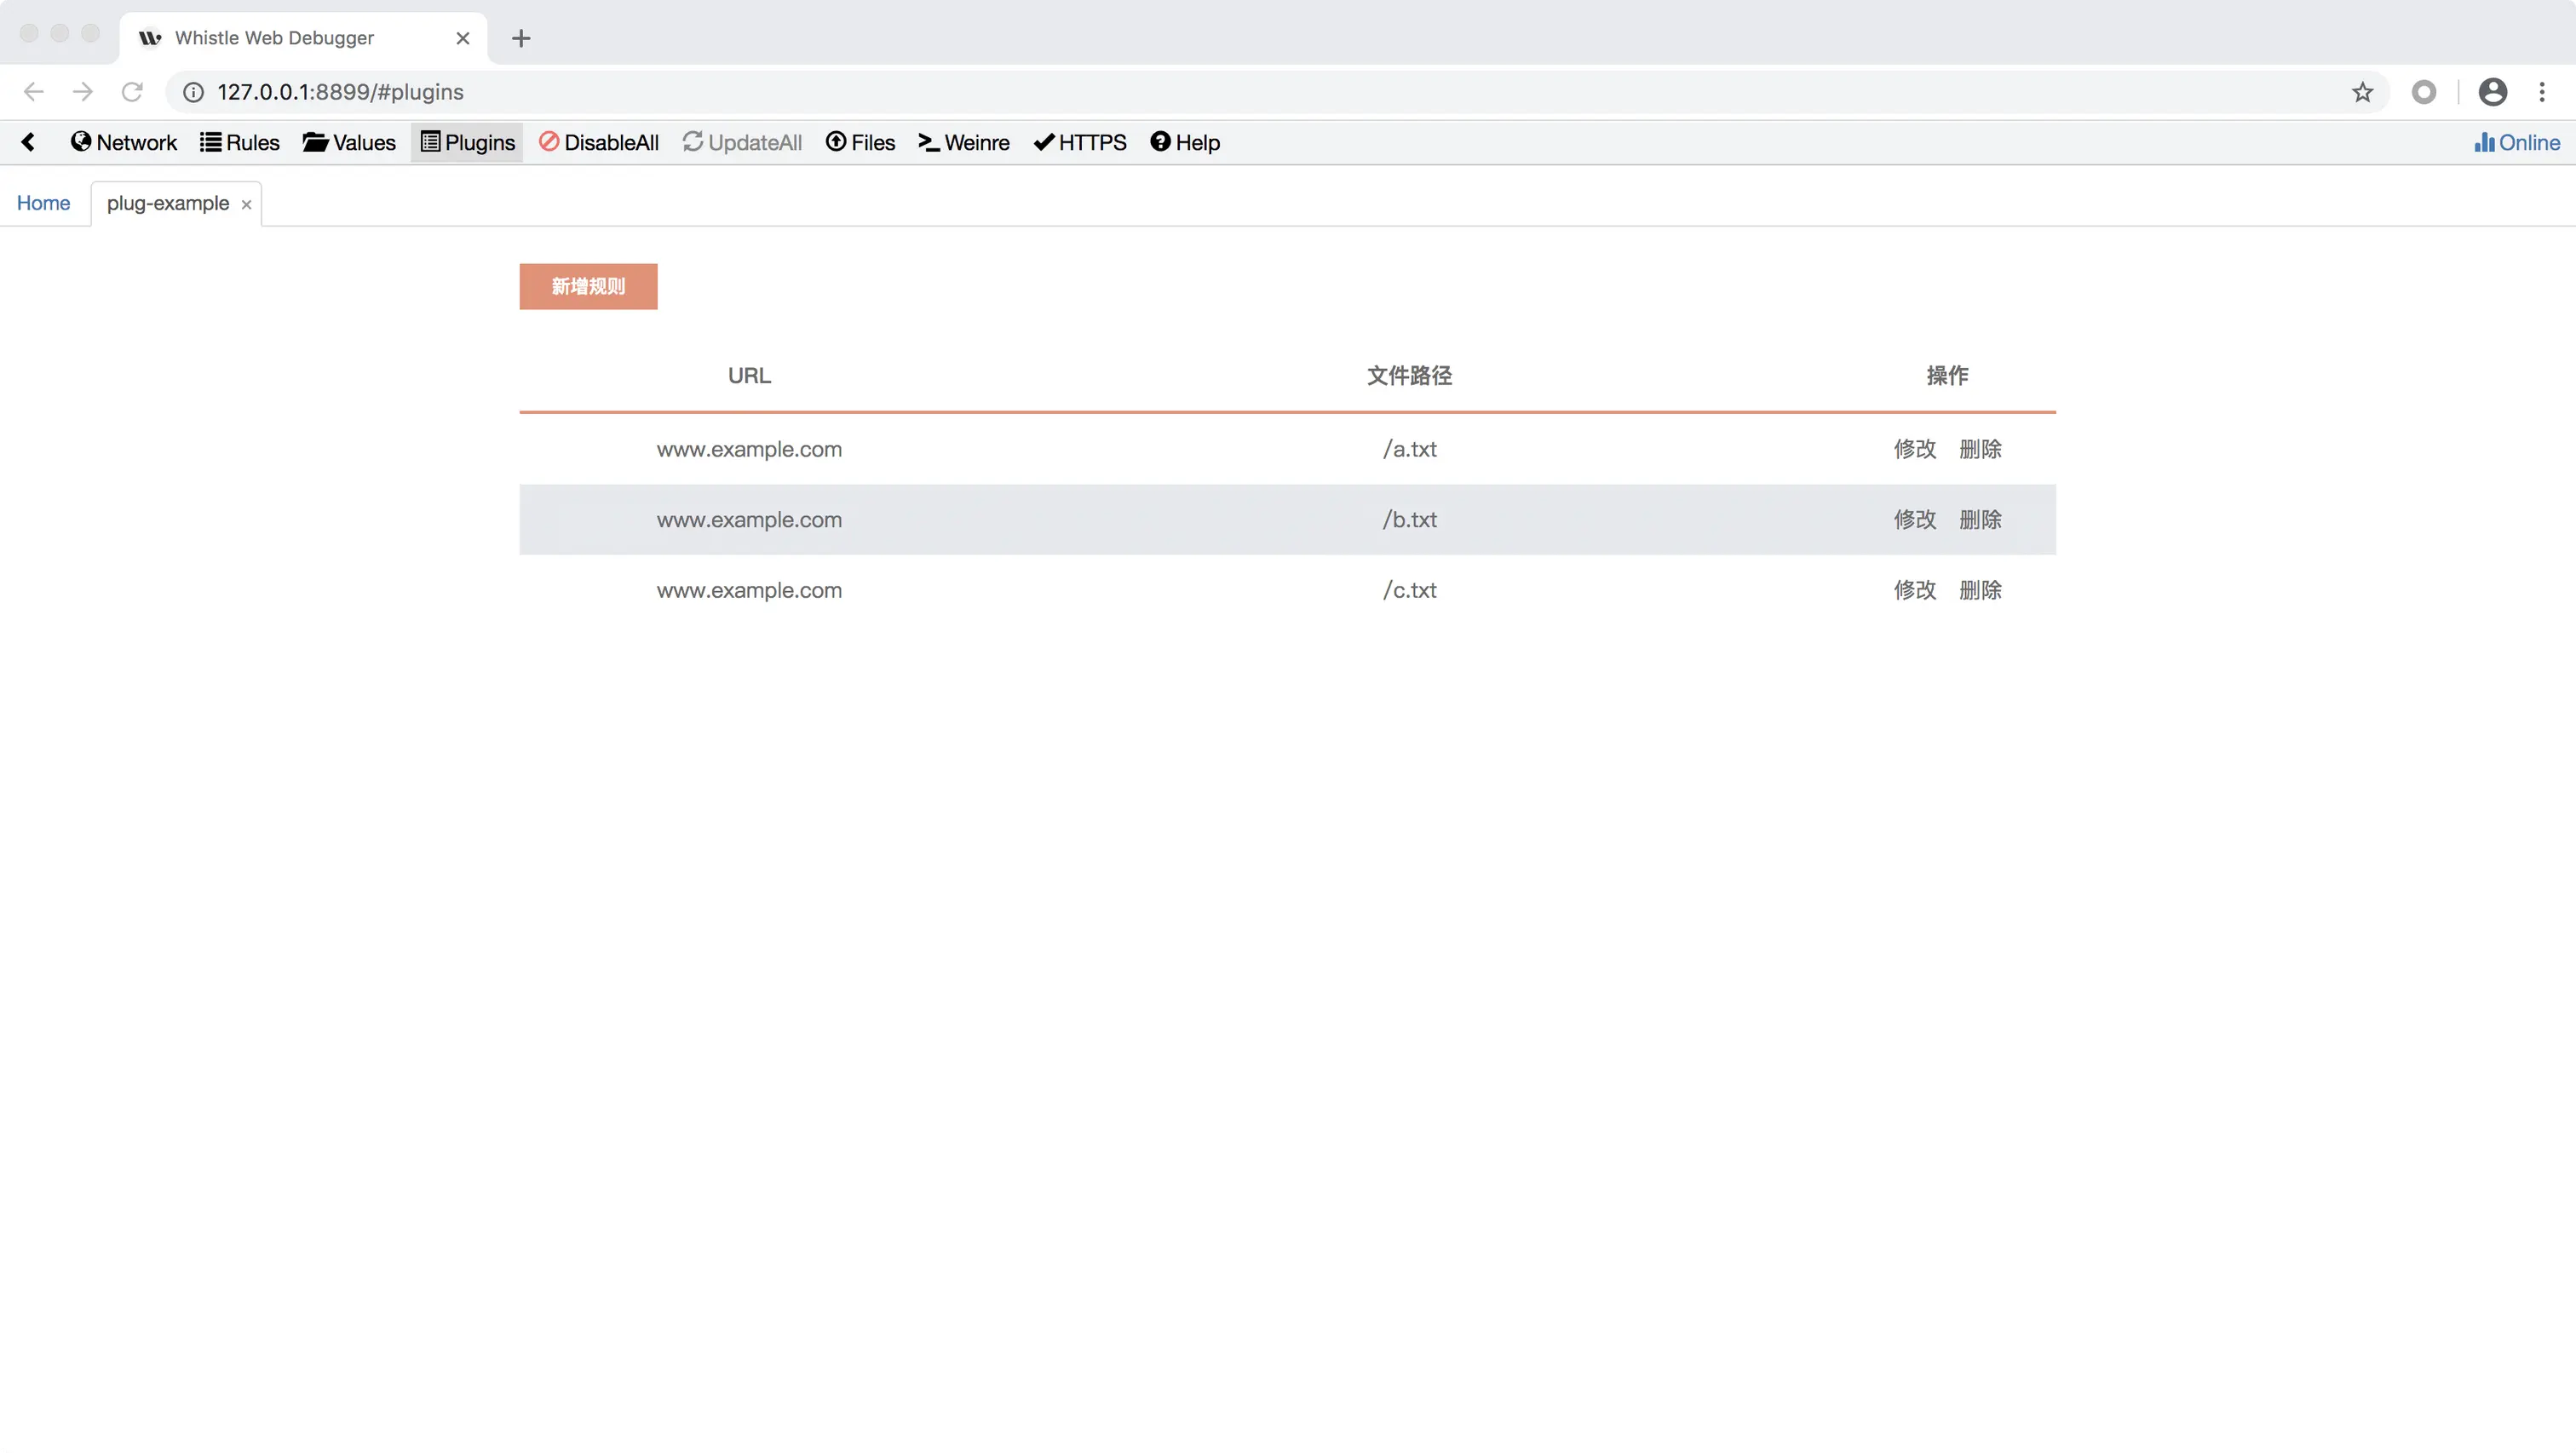Viewport: 2576px width, 1453px height.
Task: Click 修改 for the /a.txt rule
Action: tap(1914, 449)
